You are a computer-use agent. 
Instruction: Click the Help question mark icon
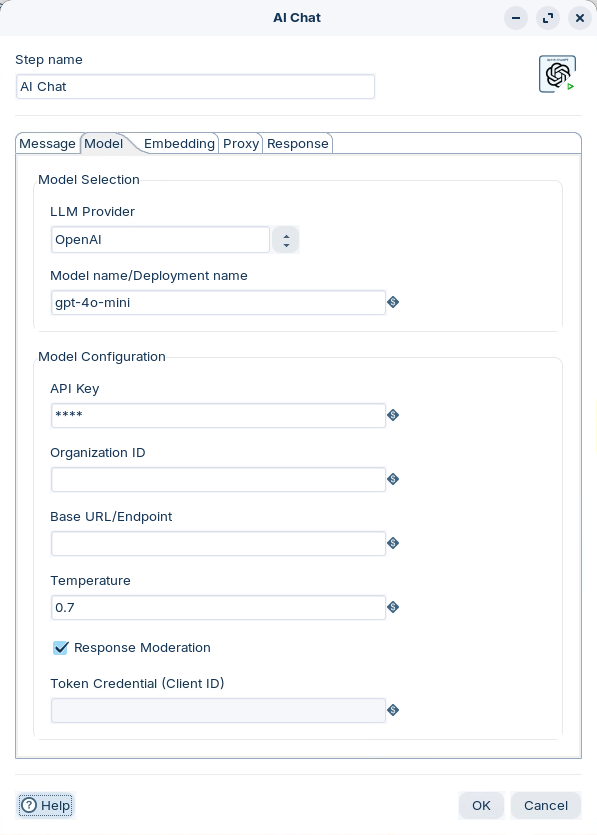[x=29, y=805]
